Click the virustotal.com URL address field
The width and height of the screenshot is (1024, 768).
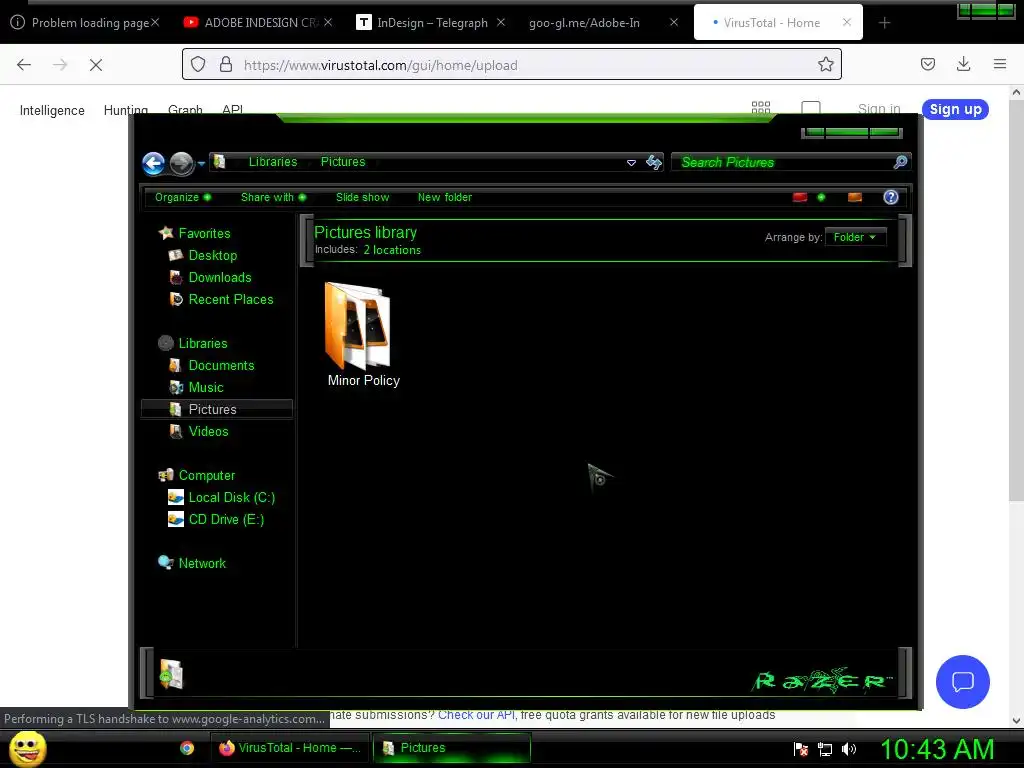[509, 65]
